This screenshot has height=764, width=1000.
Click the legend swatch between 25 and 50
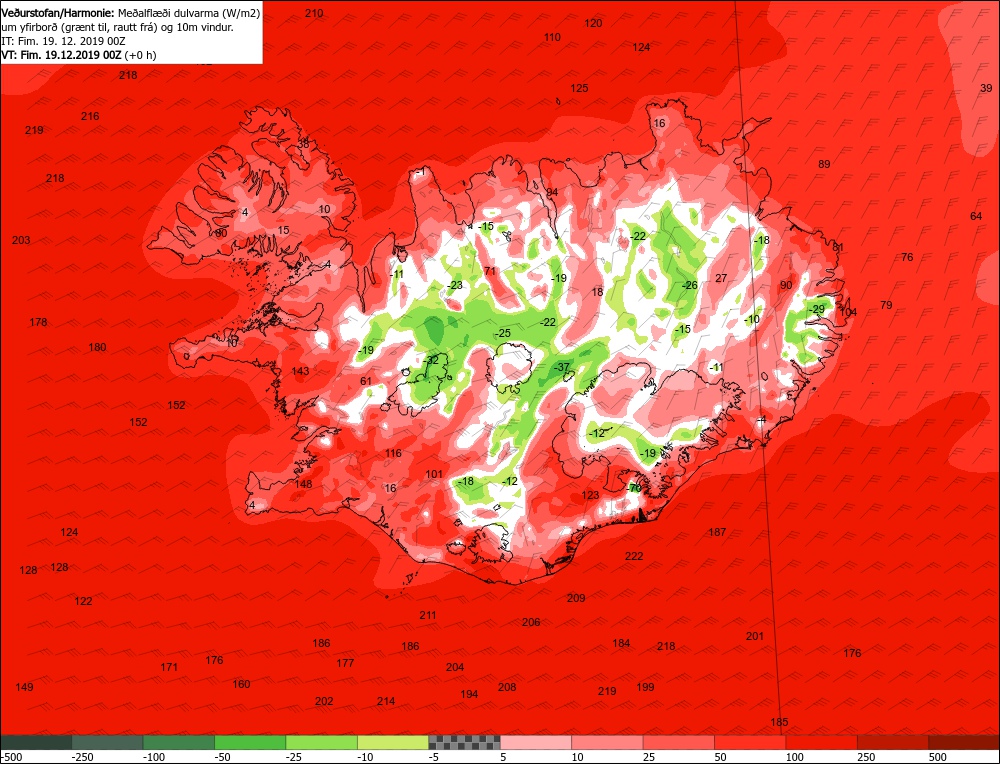click(679, 742)
